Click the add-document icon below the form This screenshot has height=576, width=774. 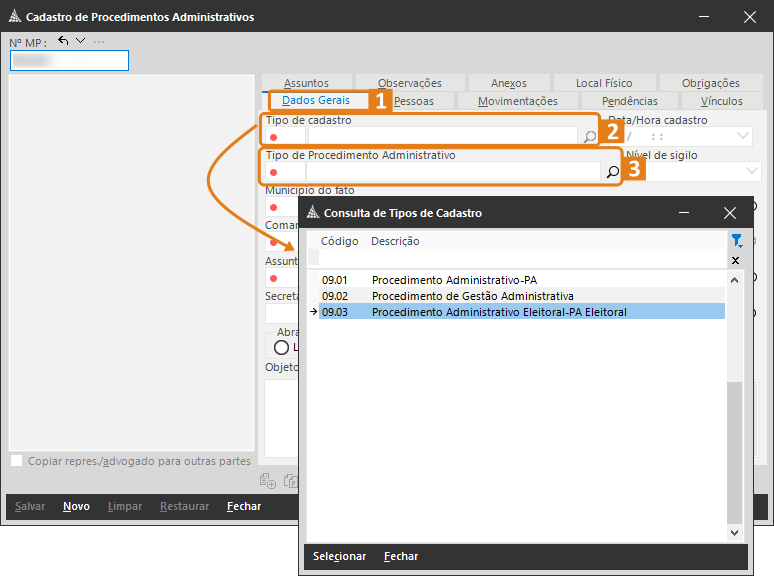click(268, 481)
